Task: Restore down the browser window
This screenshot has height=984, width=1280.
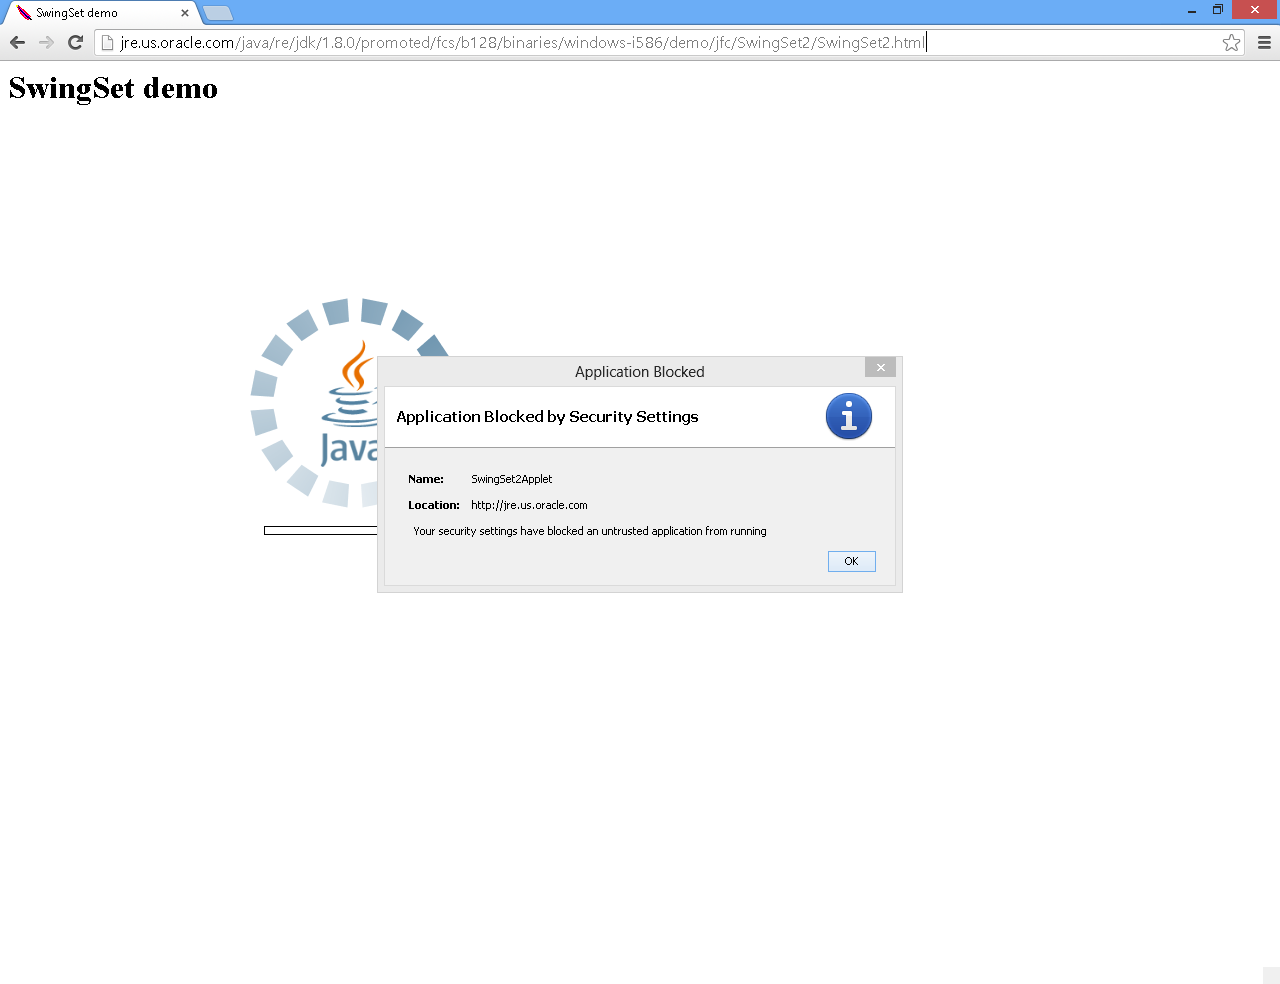Action: click(x=1218, y=10)
